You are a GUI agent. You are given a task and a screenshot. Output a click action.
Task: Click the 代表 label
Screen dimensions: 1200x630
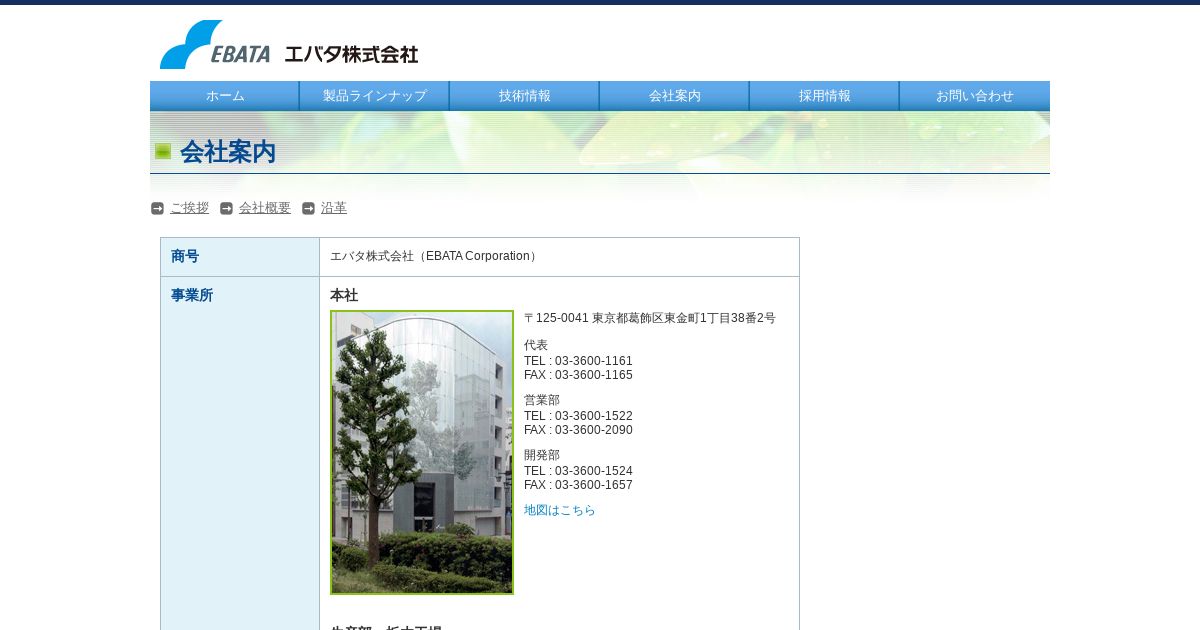point(536,345)
